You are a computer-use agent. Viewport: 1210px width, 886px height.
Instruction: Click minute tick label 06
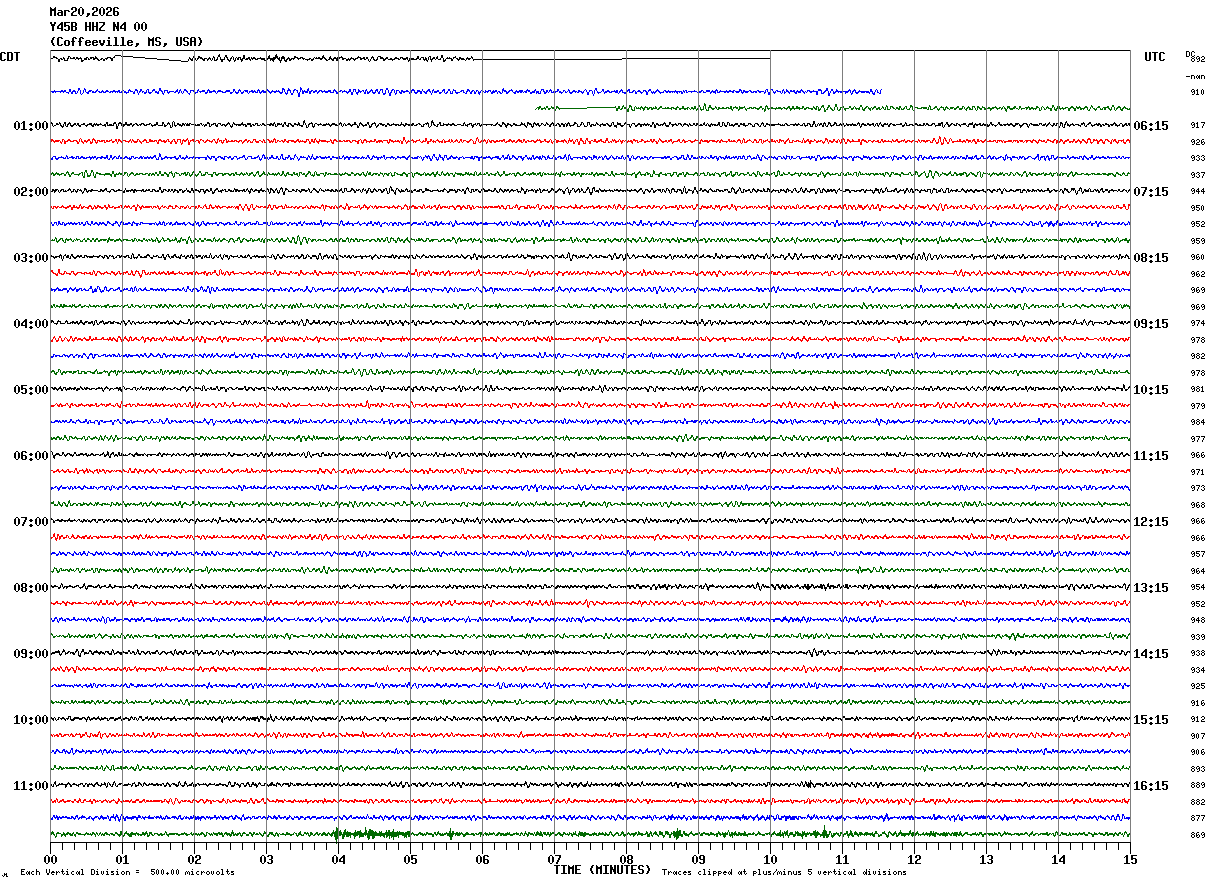tap(482, 859)
